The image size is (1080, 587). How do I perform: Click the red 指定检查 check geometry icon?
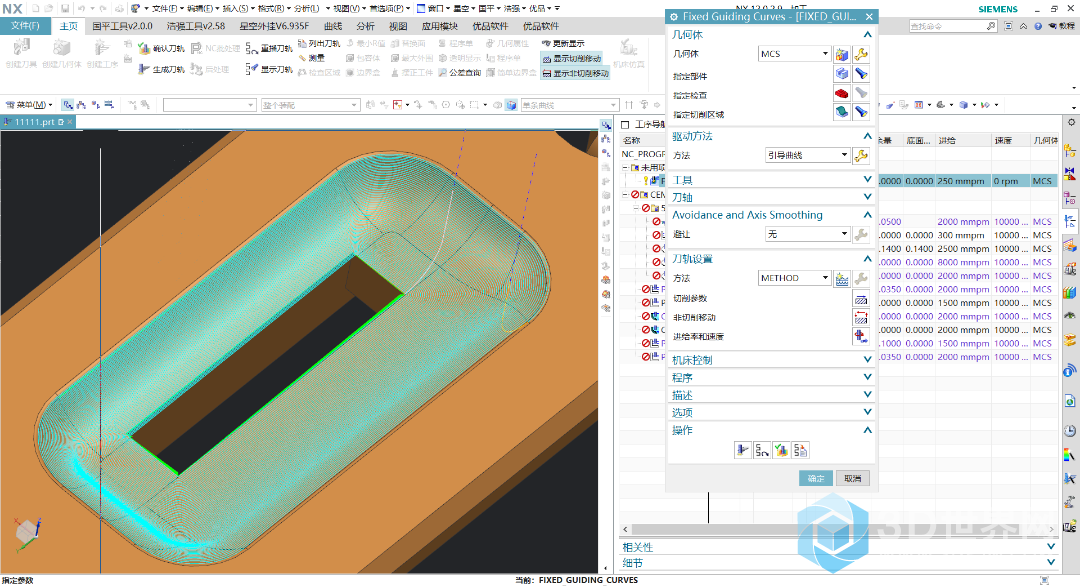(x=842, y=92)
